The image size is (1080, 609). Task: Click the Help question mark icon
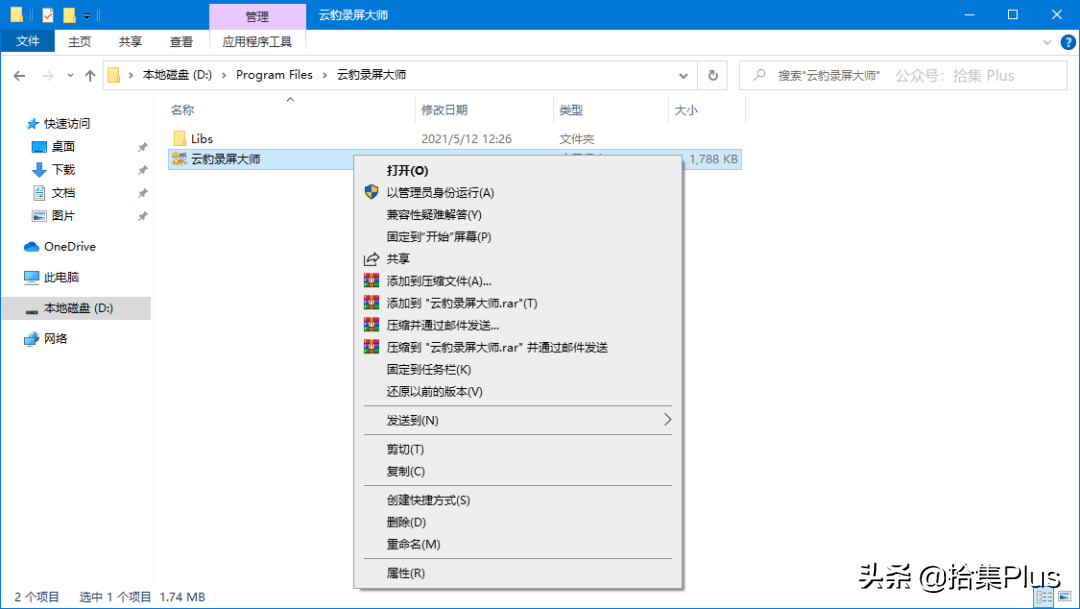click(x=1068, y=42)
